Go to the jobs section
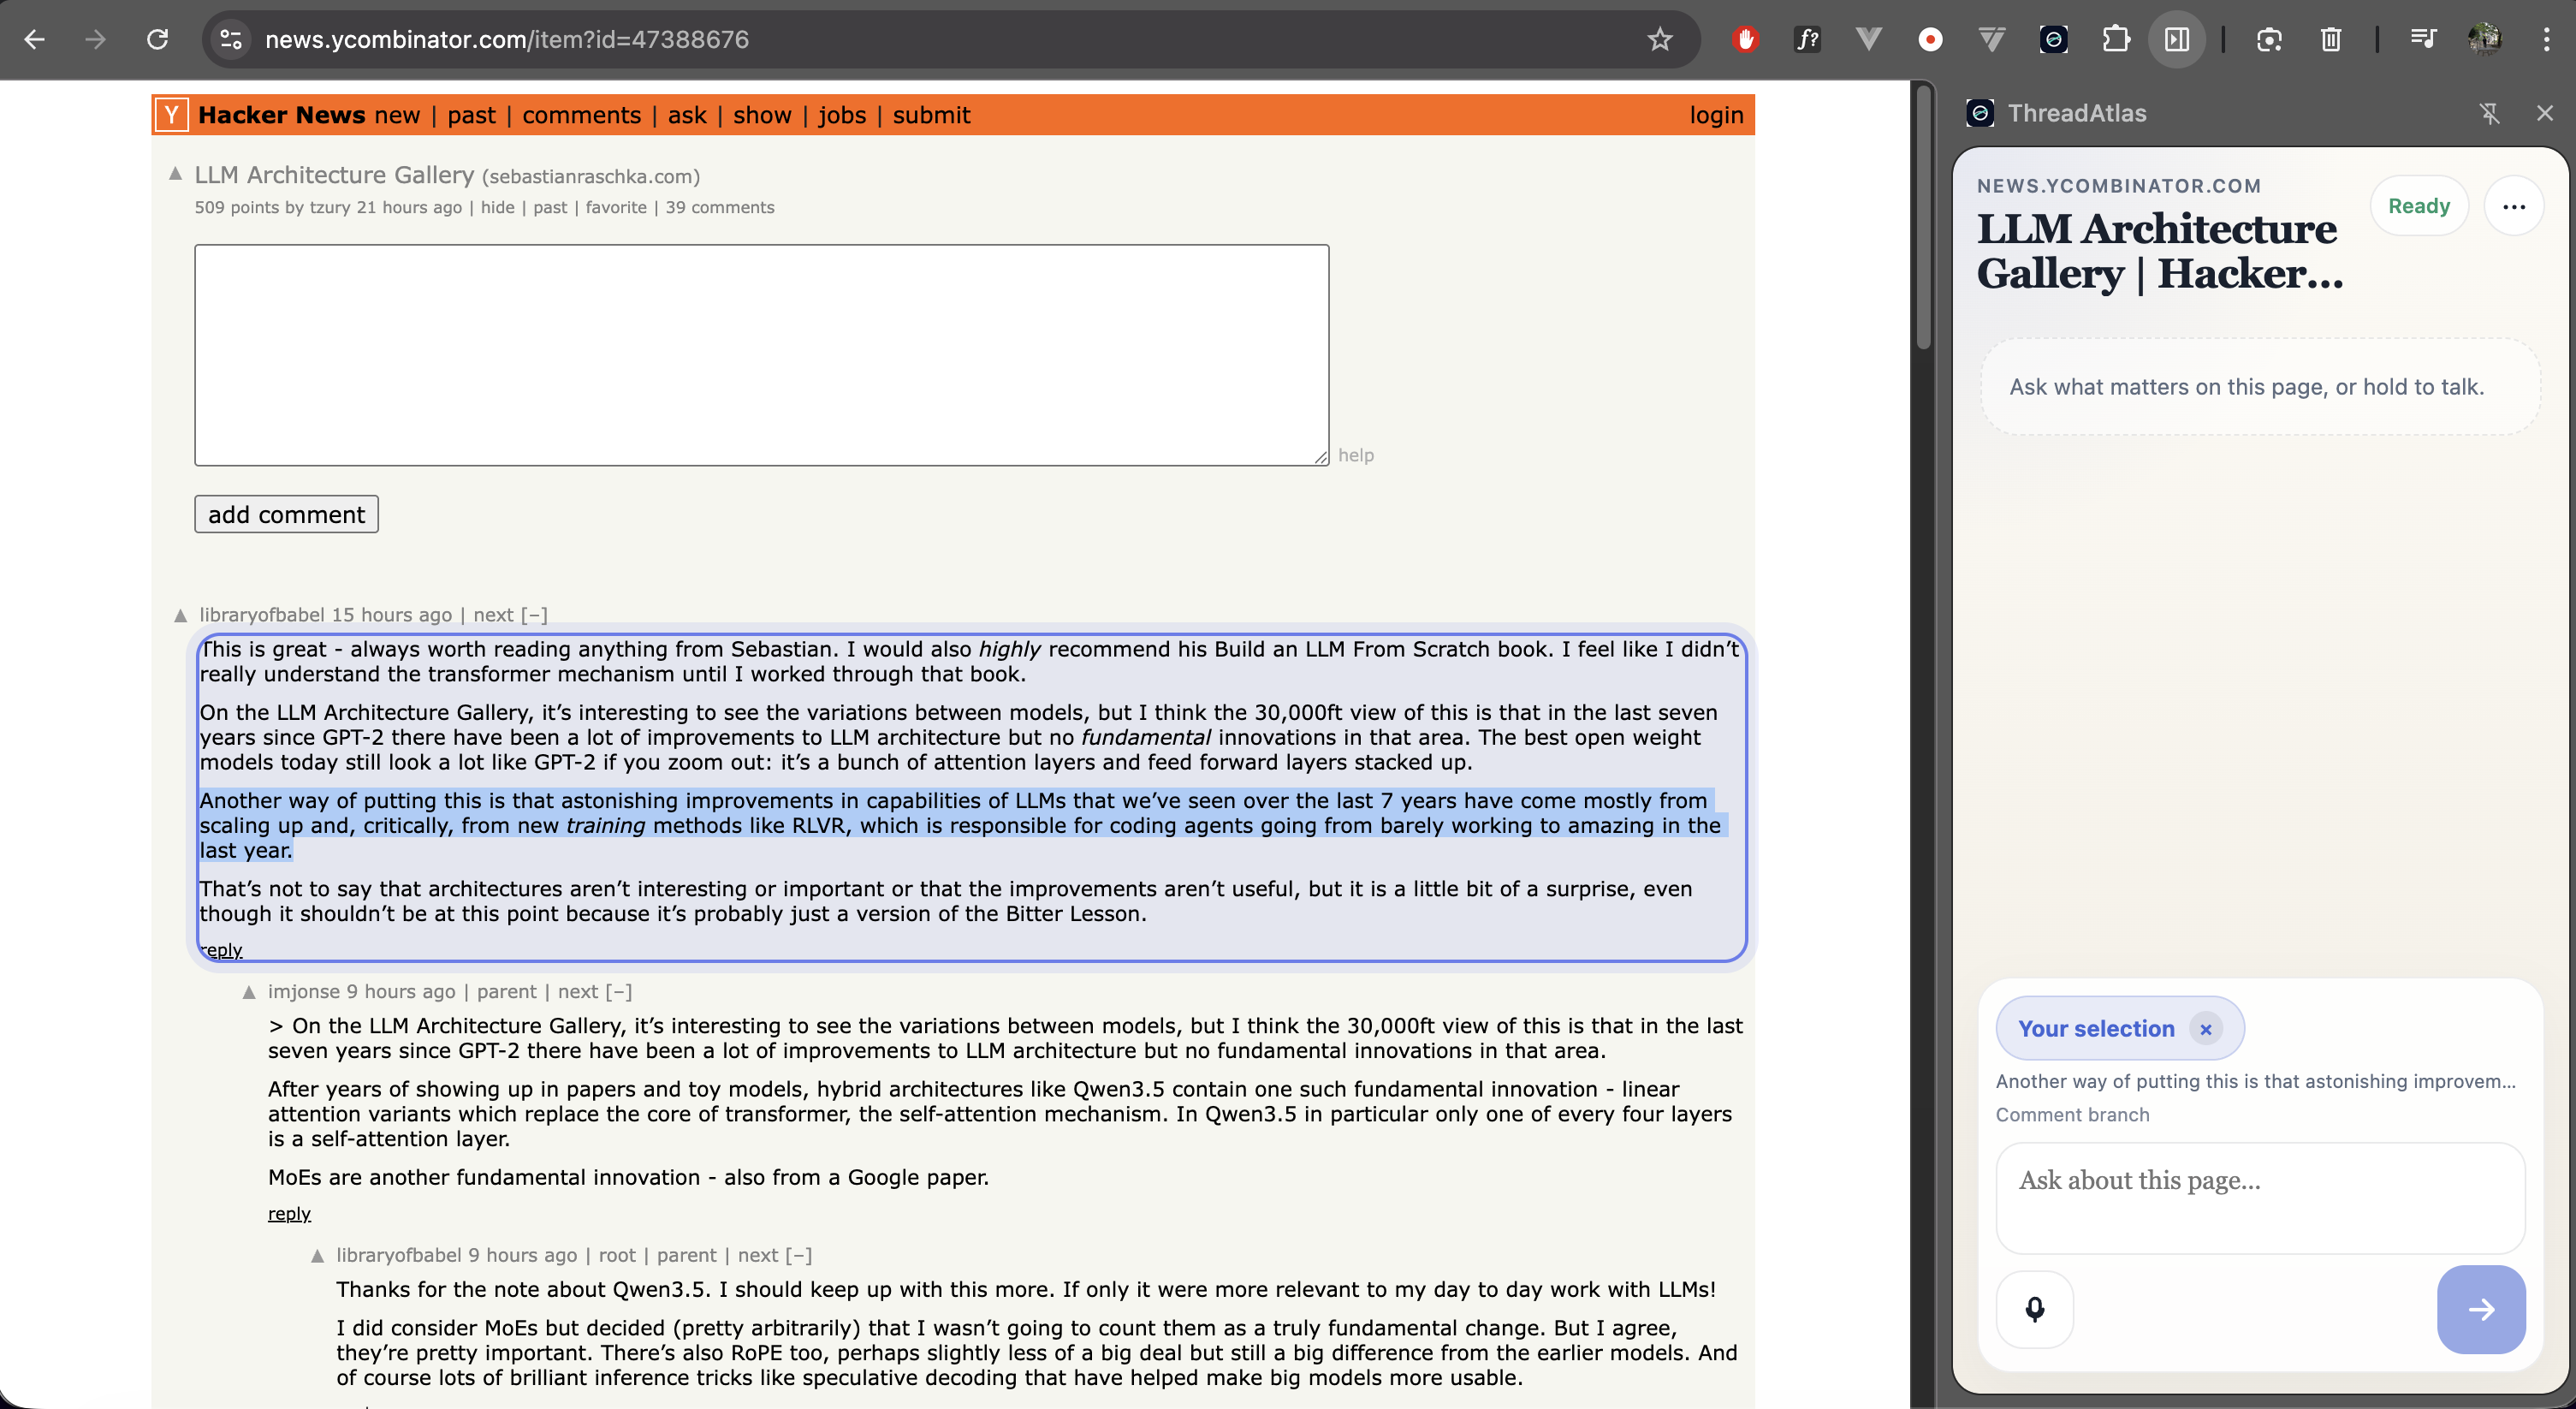 coord(842,115)
